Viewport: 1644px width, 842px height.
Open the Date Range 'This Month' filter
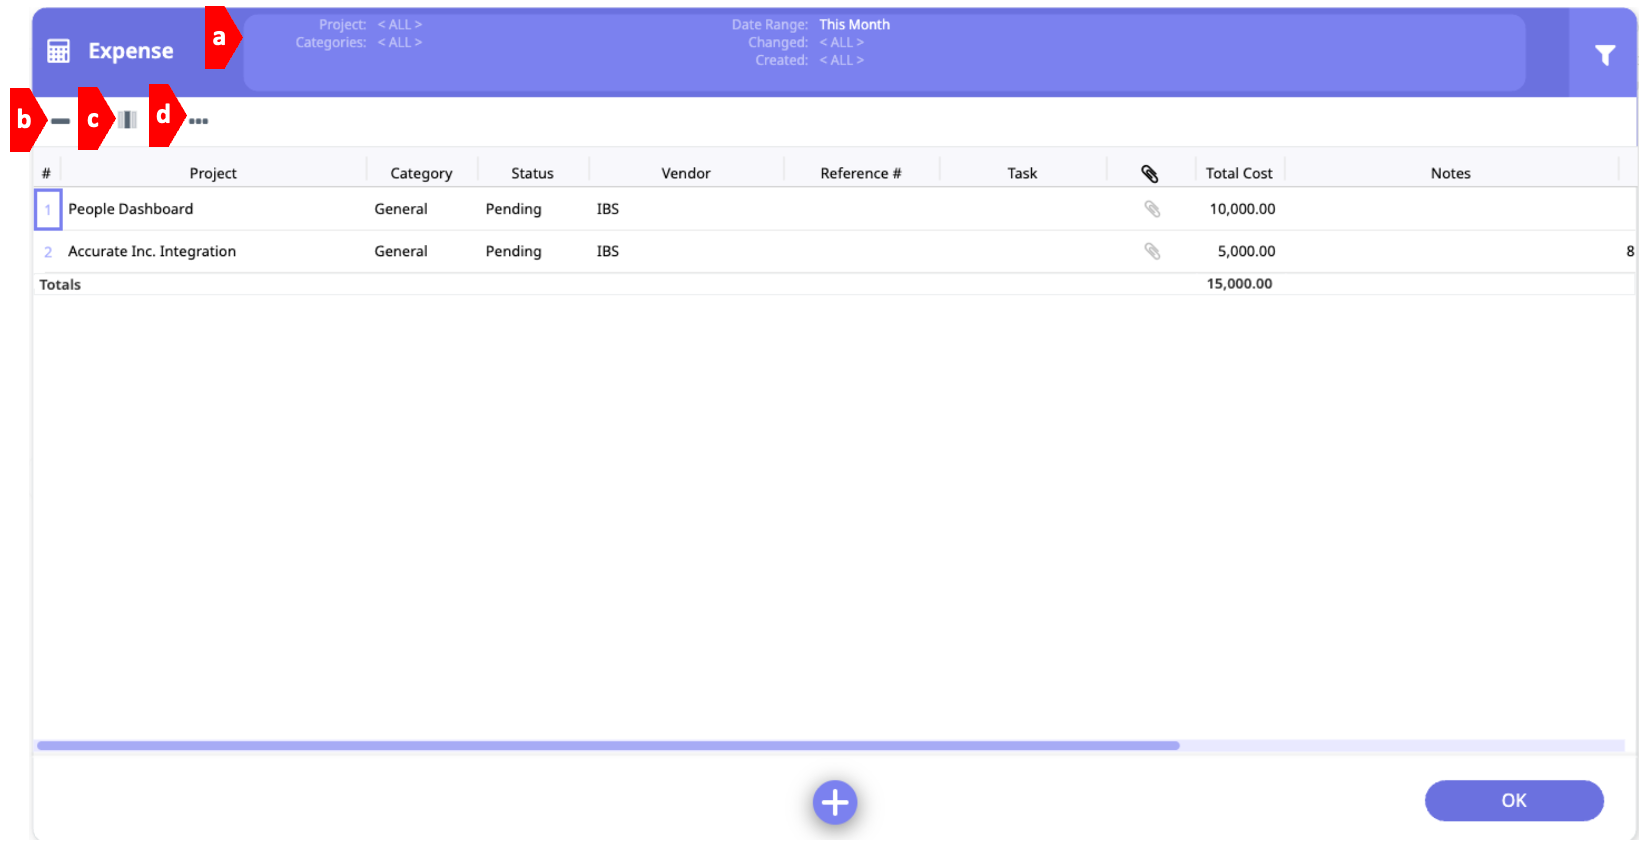pyautogui.click(x=854, y=25)
